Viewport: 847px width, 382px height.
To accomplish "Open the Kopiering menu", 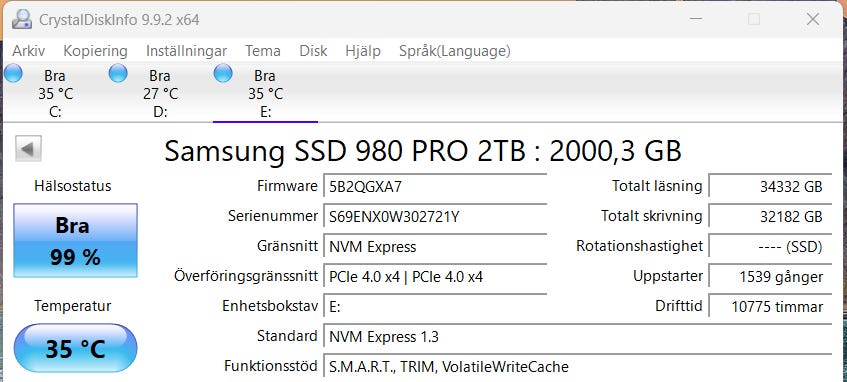I will tap(96, 51).
